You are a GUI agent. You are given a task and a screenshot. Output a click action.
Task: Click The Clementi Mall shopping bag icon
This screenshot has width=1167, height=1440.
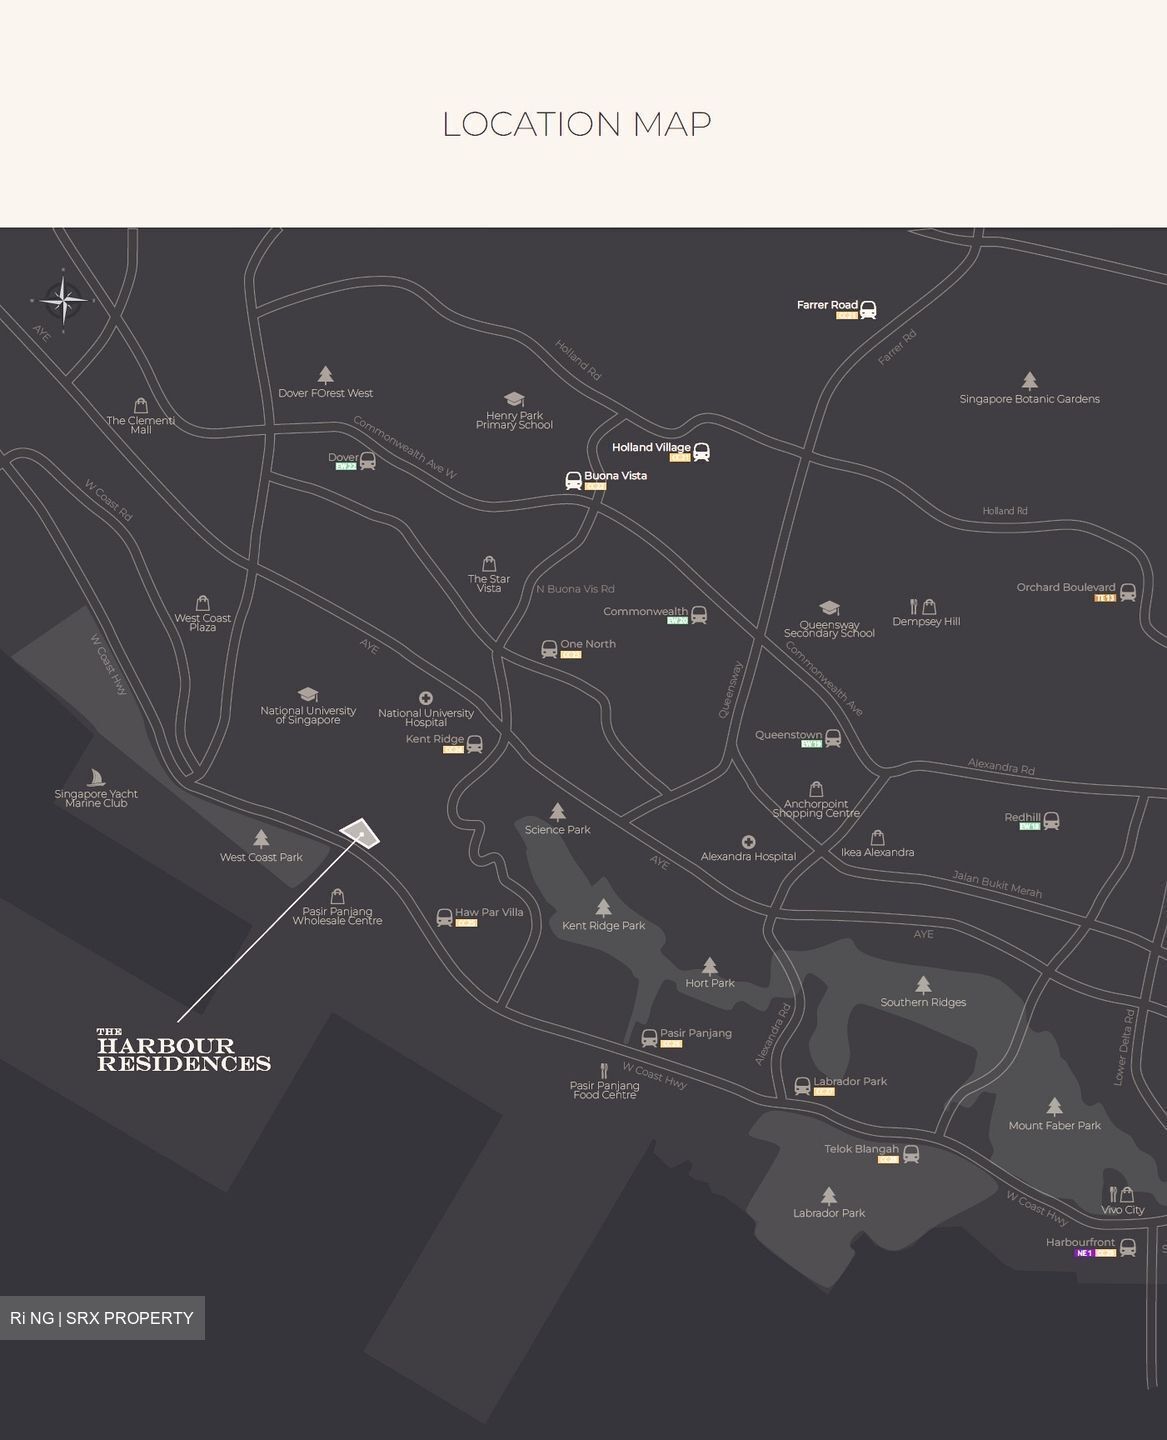click(141, 405)
